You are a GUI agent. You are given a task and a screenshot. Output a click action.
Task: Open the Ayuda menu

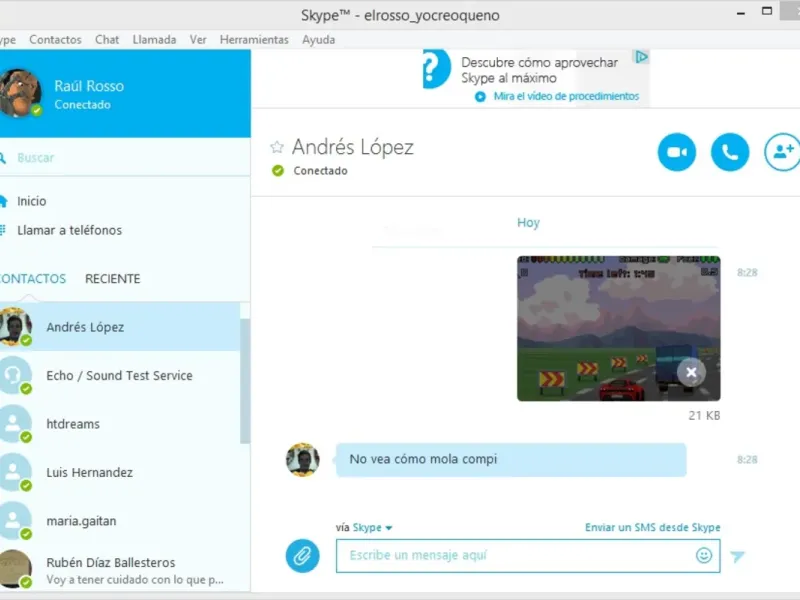[x=318, y=39]
